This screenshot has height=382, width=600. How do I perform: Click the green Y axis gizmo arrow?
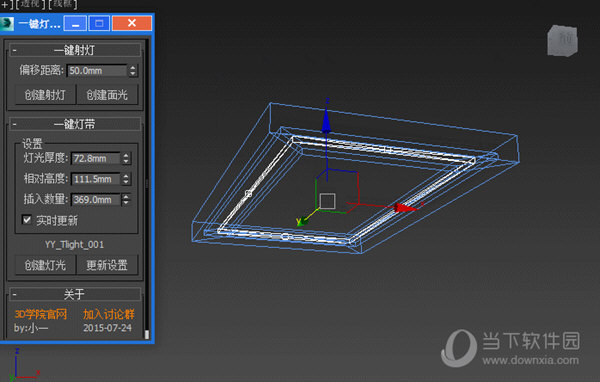302,221
